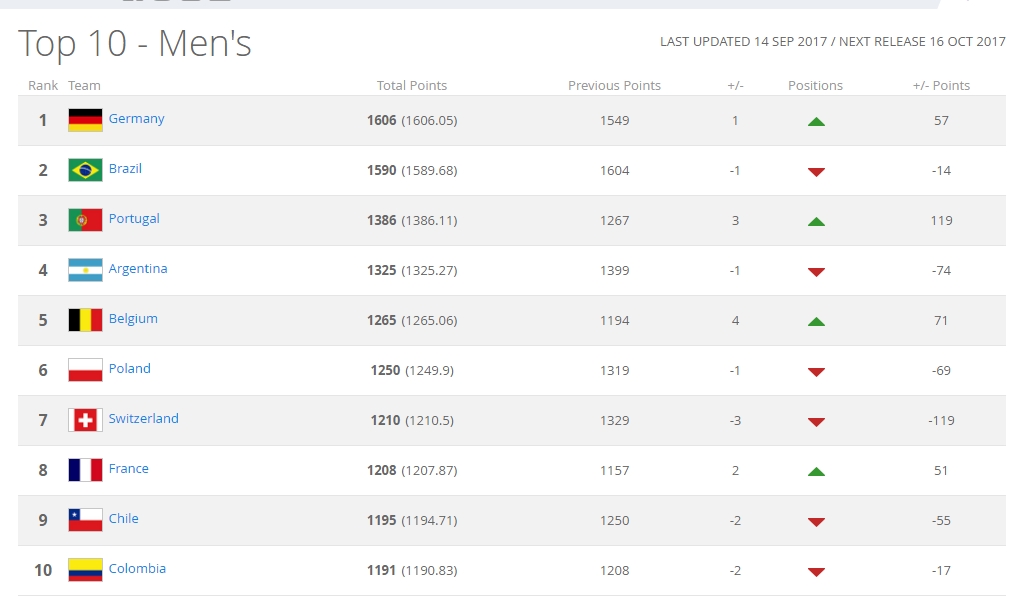Click the Portugal flag icon

85,220
